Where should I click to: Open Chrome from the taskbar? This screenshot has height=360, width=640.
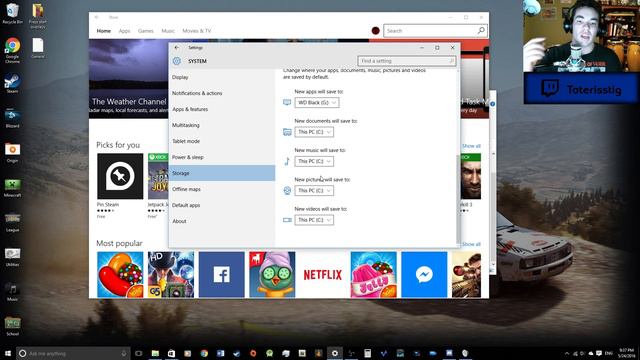204,353
